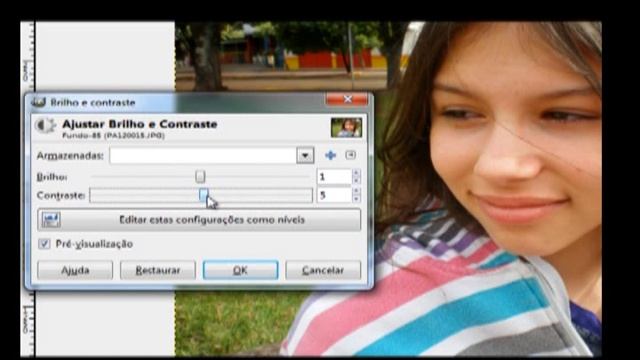640x360 pixels.
Task: Click the Brilho e contraste title bar icon
Action: coord(38,102)
